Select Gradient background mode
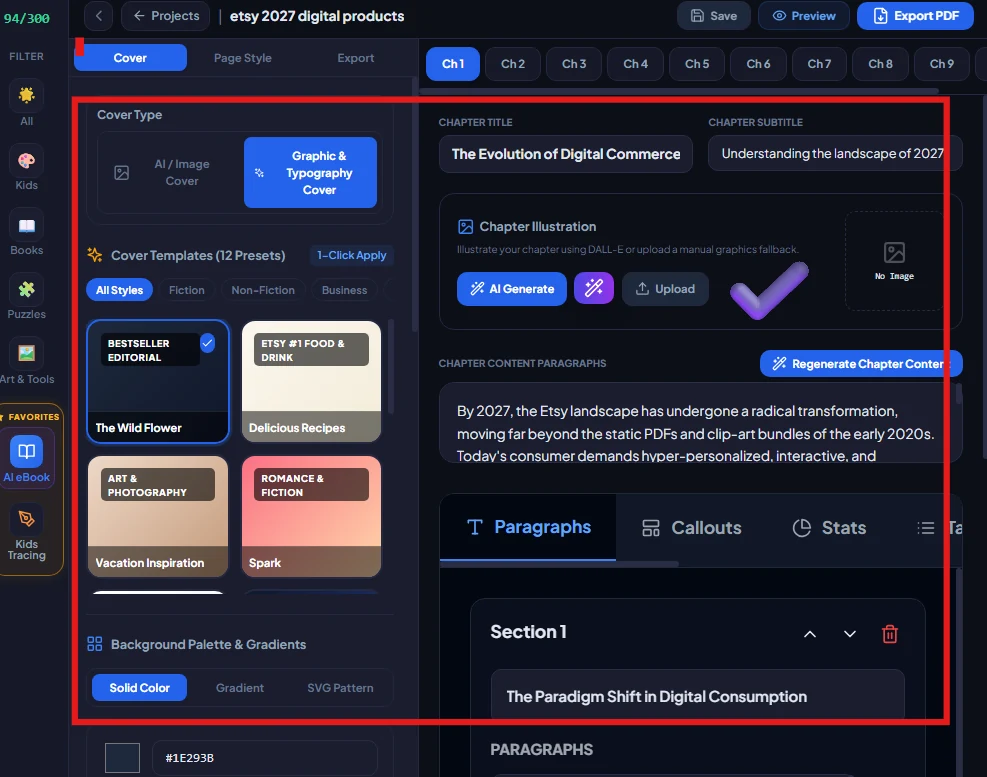This screenshot has width=987, height=777. (240, 688)
